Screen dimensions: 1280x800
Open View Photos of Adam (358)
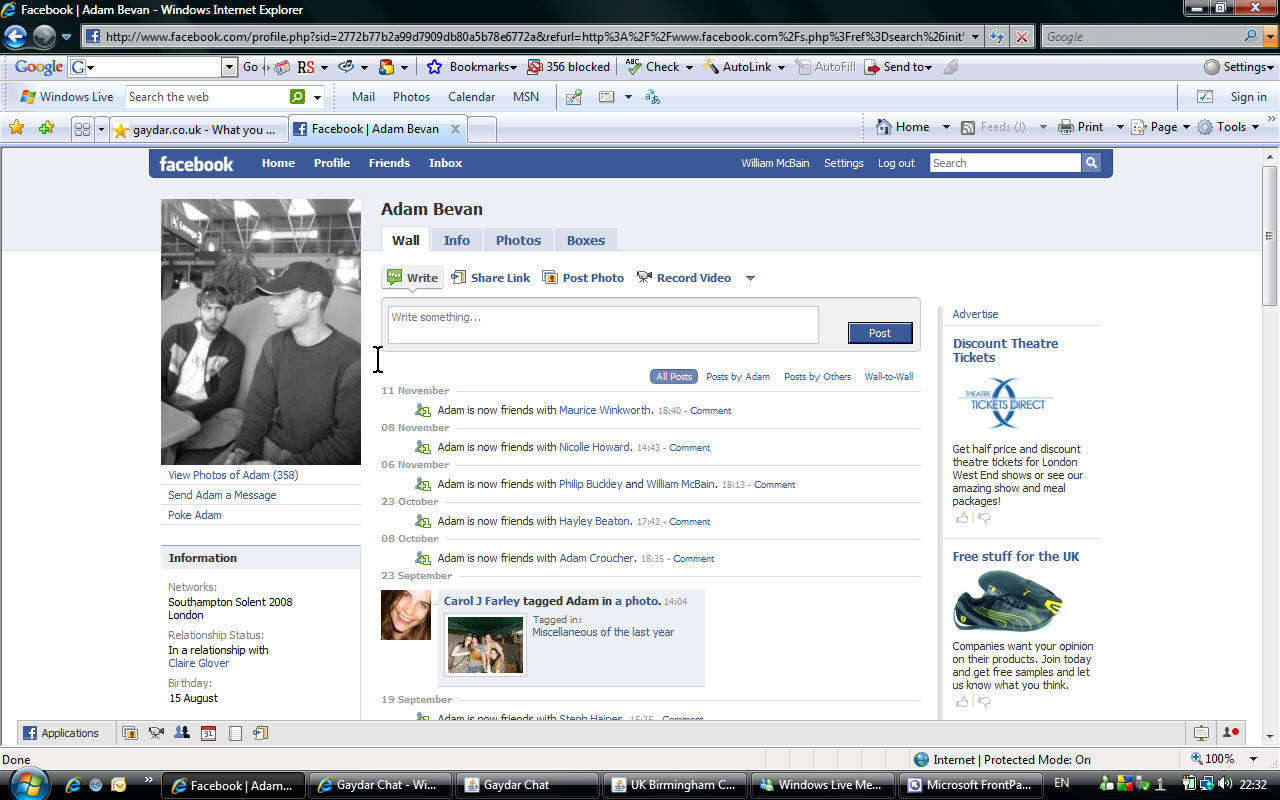click(x=233, y=475)
